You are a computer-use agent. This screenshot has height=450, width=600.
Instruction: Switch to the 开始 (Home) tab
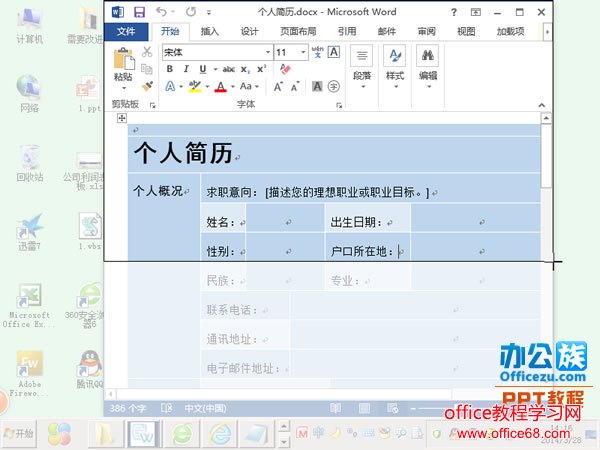(x=170, y=31)
